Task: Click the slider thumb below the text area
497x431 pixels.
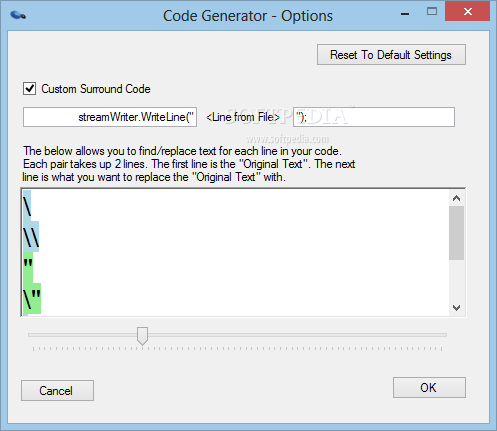Action: pos(142,336)
